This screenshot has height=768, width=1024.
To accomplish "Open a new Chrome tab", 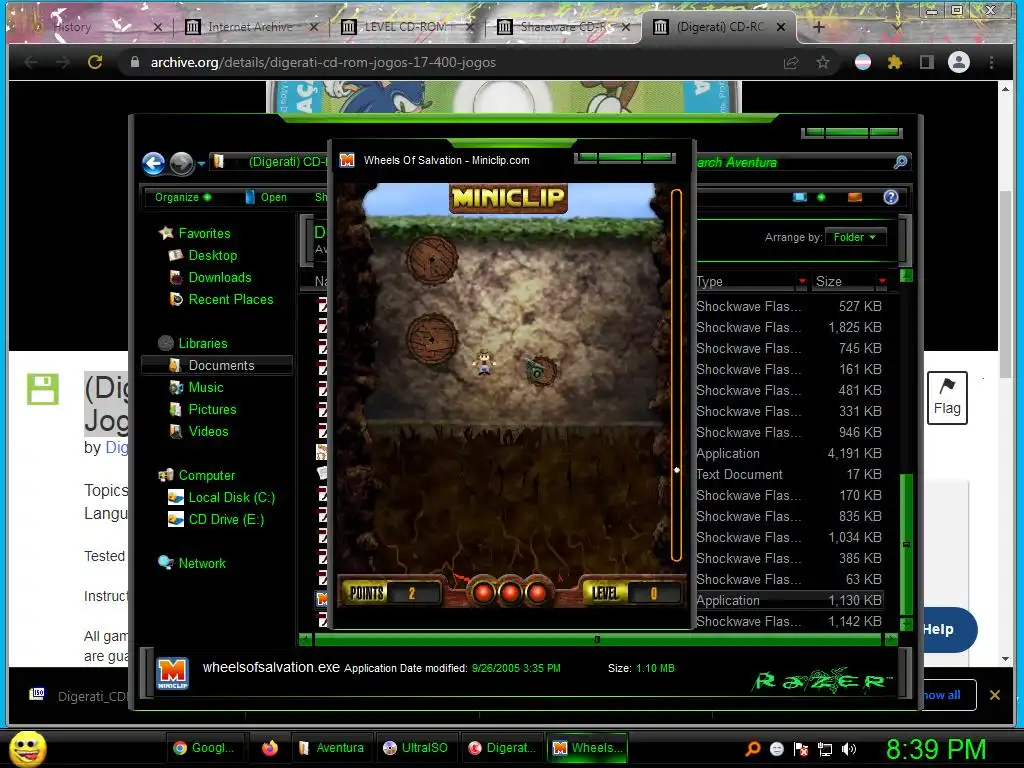I will 819,27.
